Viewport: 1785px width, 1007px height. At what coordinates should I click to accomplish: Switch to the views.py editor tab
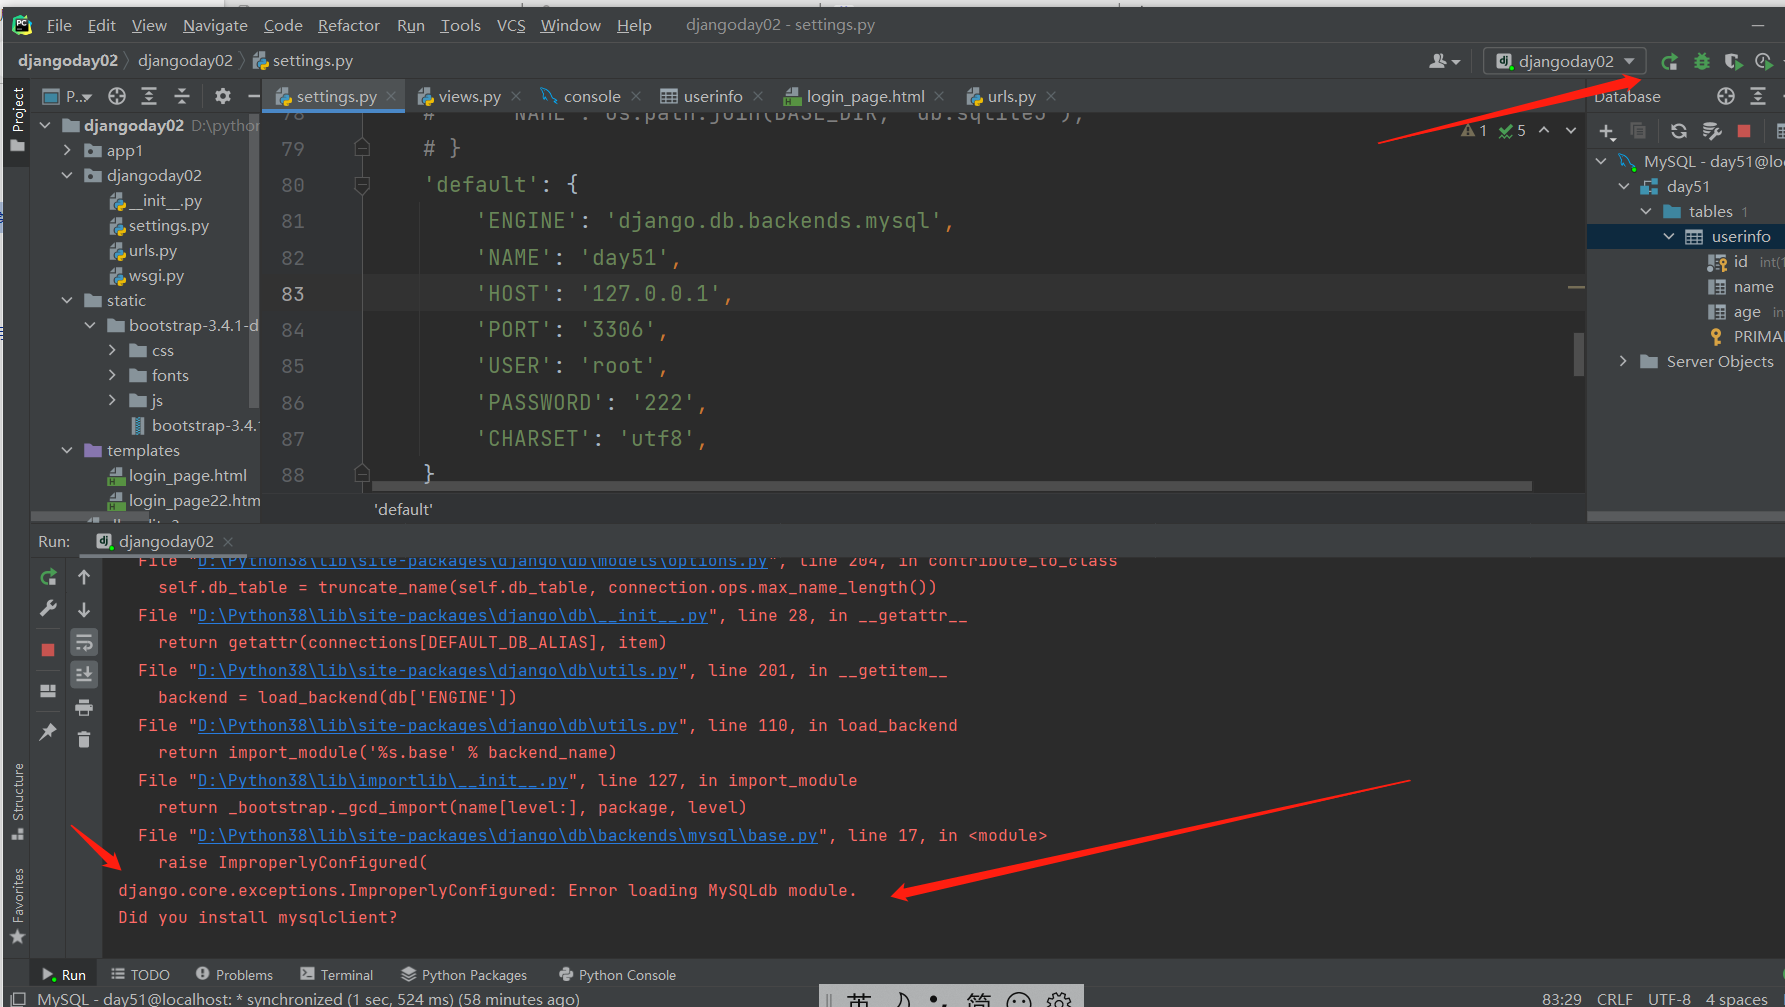(459, 96)
